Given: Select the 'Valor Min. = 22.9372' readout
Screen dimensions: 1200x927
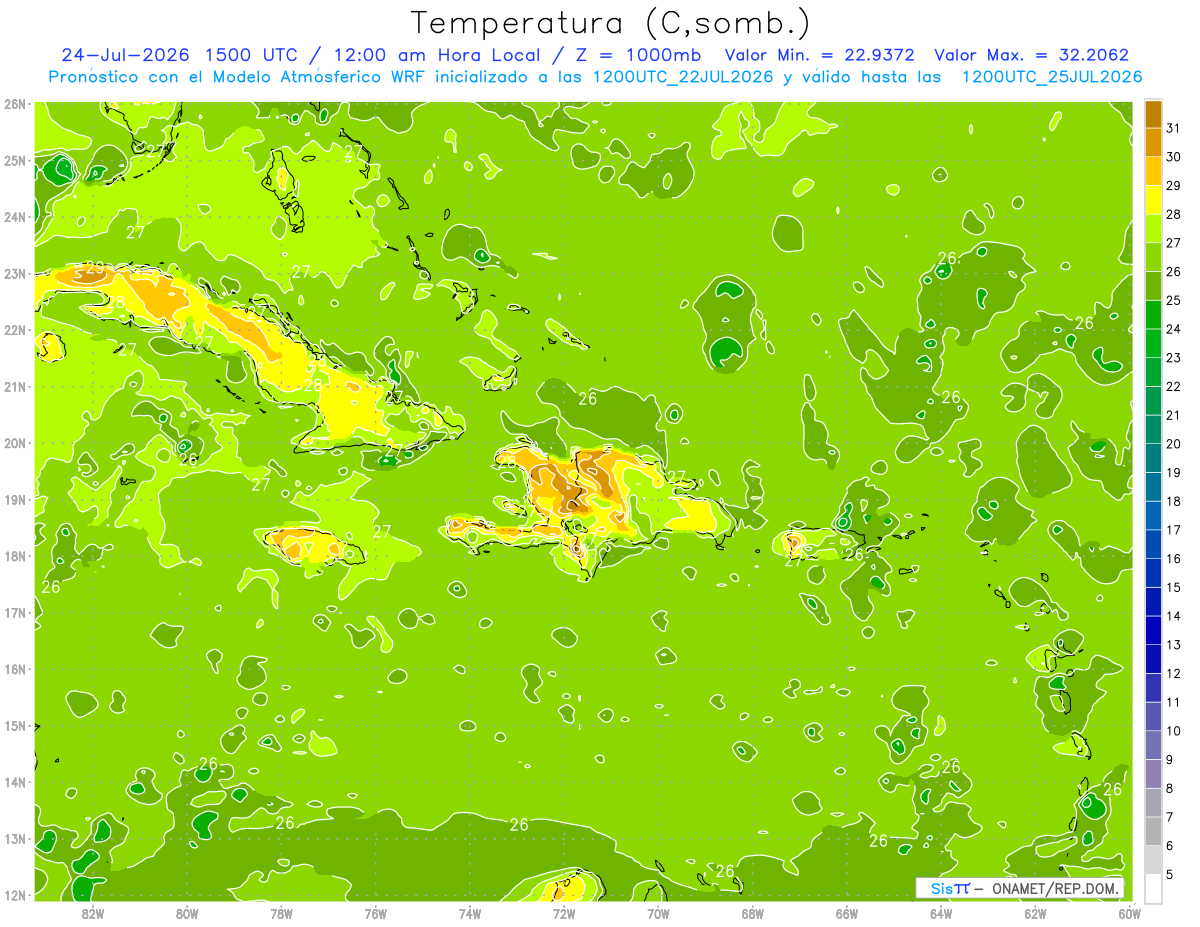Looking at the screenshot, I should [819, 55].
